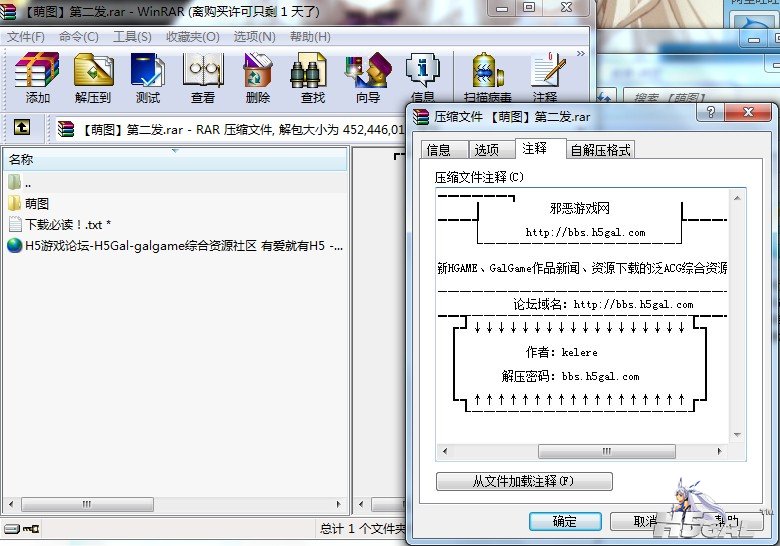Image resolution: width=780 pixels, height=546 pixels.
Task: Click inside the archive comment text box
Action: point(582,316)
